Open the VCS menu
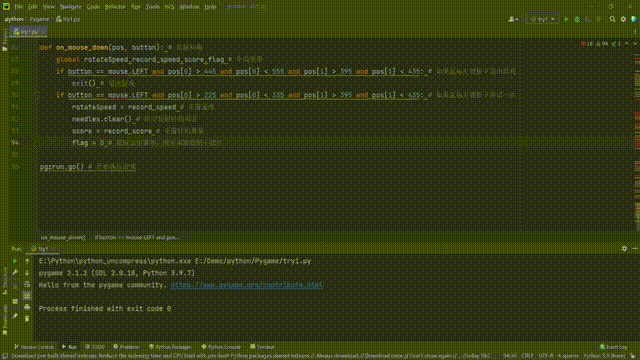This screenshot has width=640, height=360. [169, 7]
